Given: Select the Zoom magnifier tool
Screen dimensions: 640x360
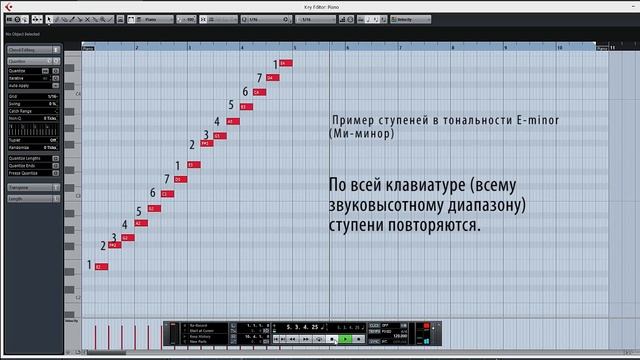Looking at the screenshot, I should (x=103, y=19).
